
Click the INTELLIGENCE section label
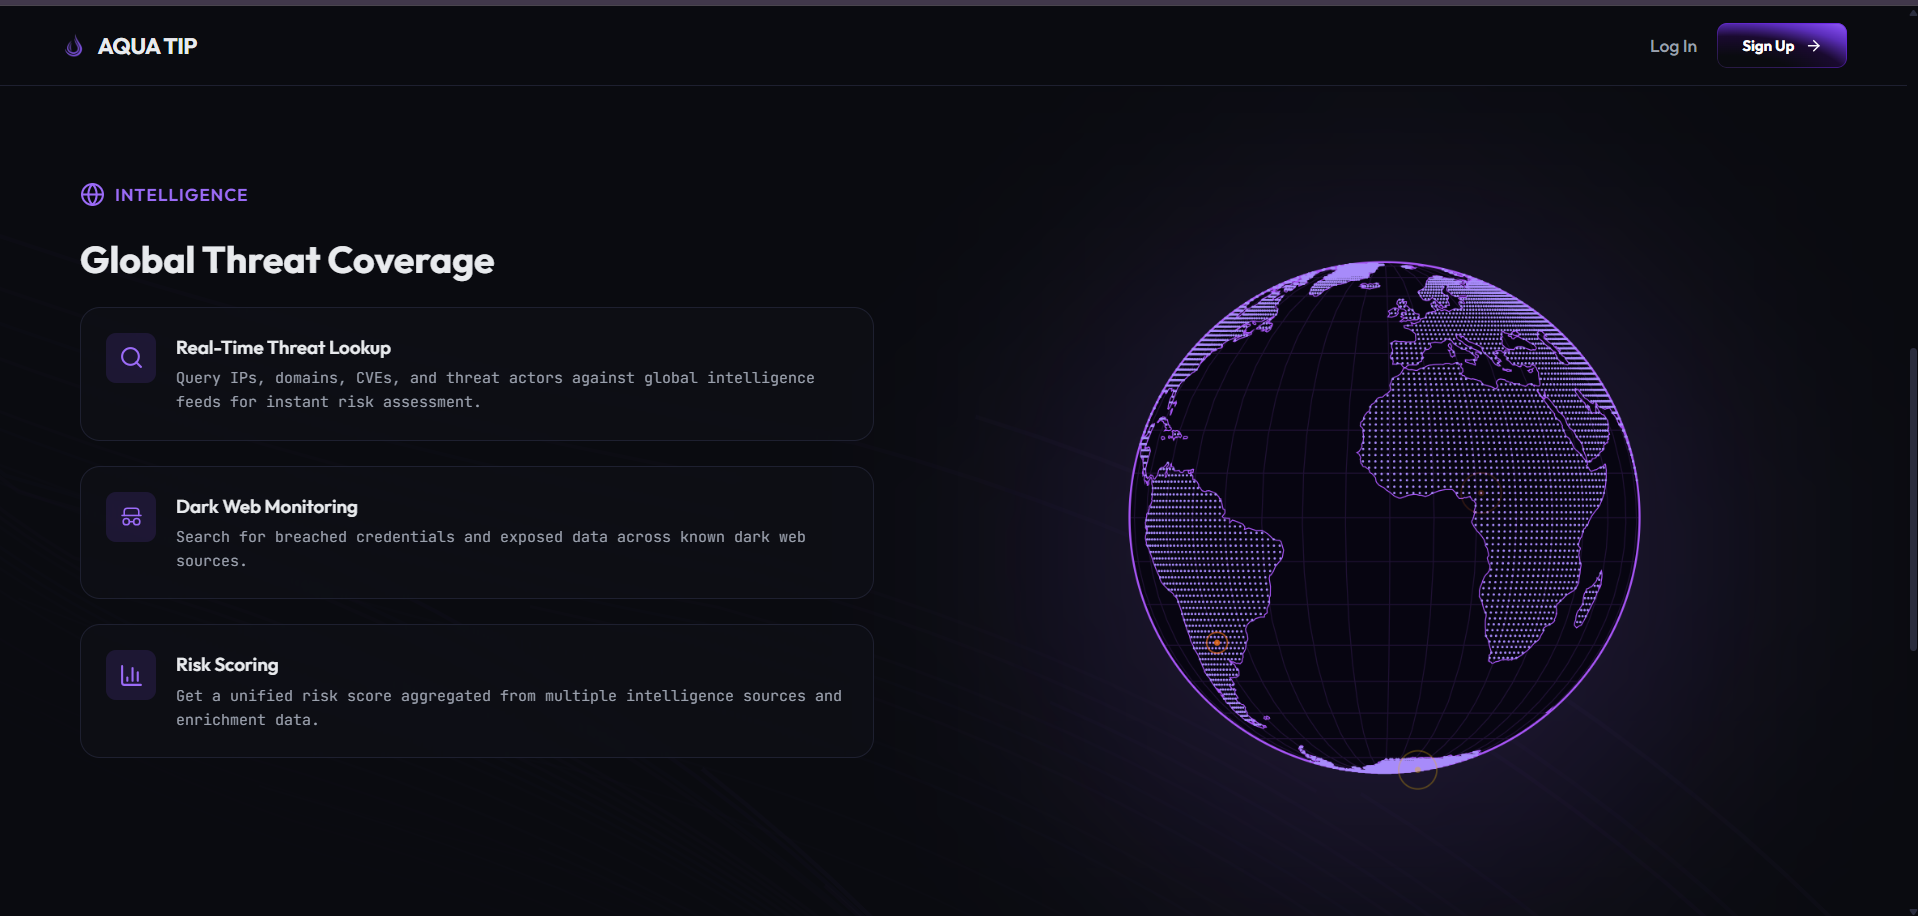point(181,195)
